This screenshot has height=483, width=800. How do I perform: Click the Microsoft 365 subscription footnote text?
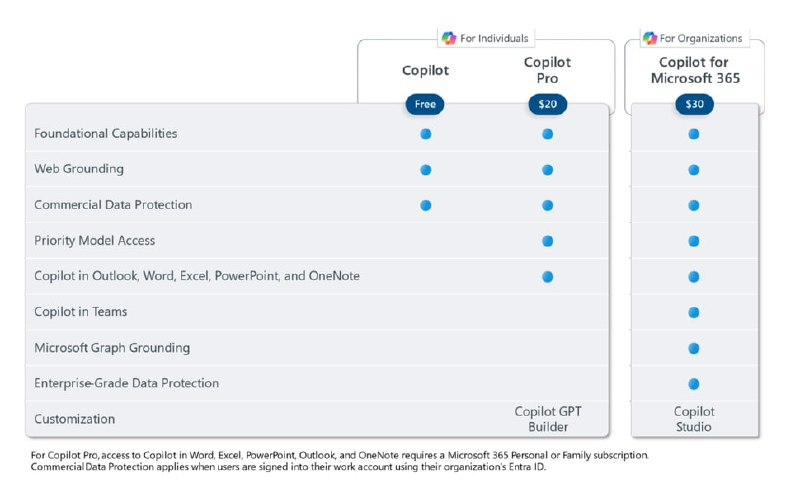340,455
